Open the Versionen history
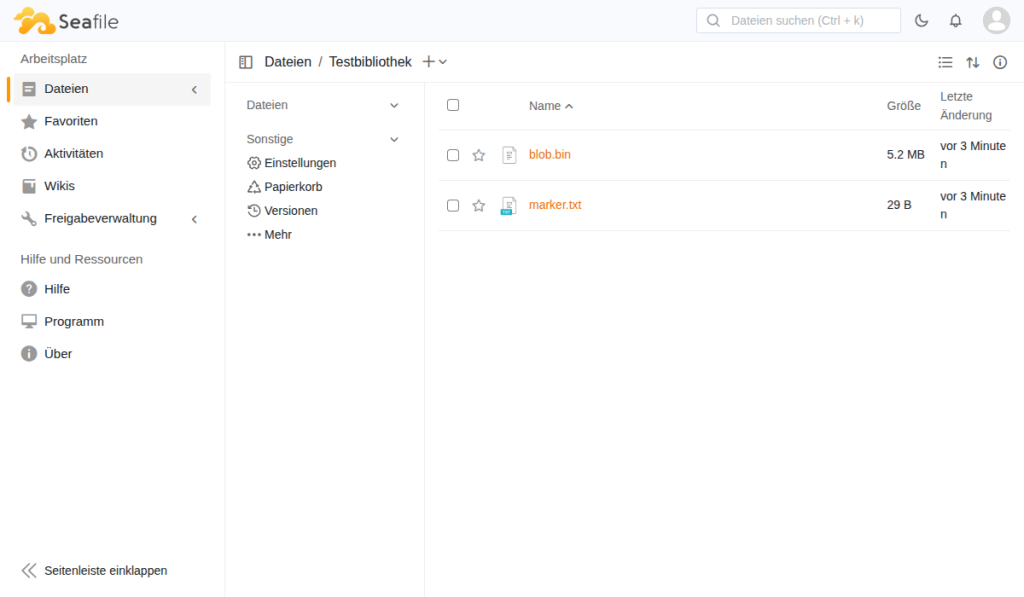Viewport: 1024px width, 597px height. pyautogui.click(x=282, y=210)
